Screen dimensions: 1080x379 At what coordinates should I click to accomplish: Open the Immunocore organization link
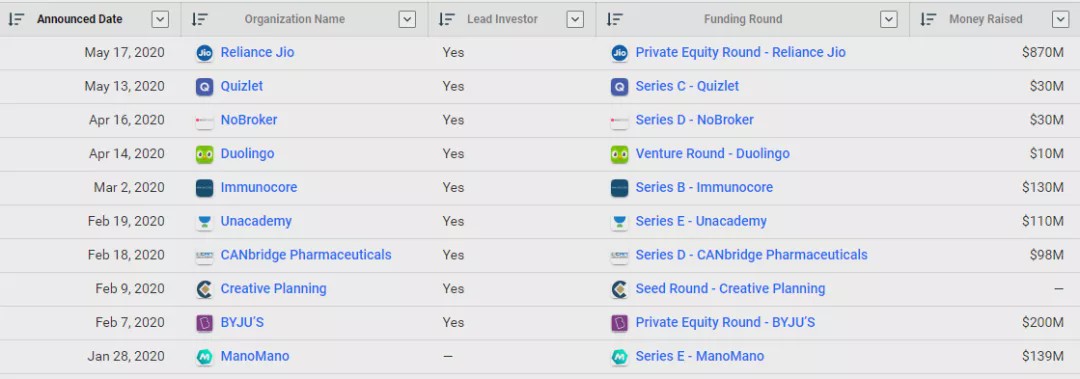pyautogui.click(x=259, y=187)
